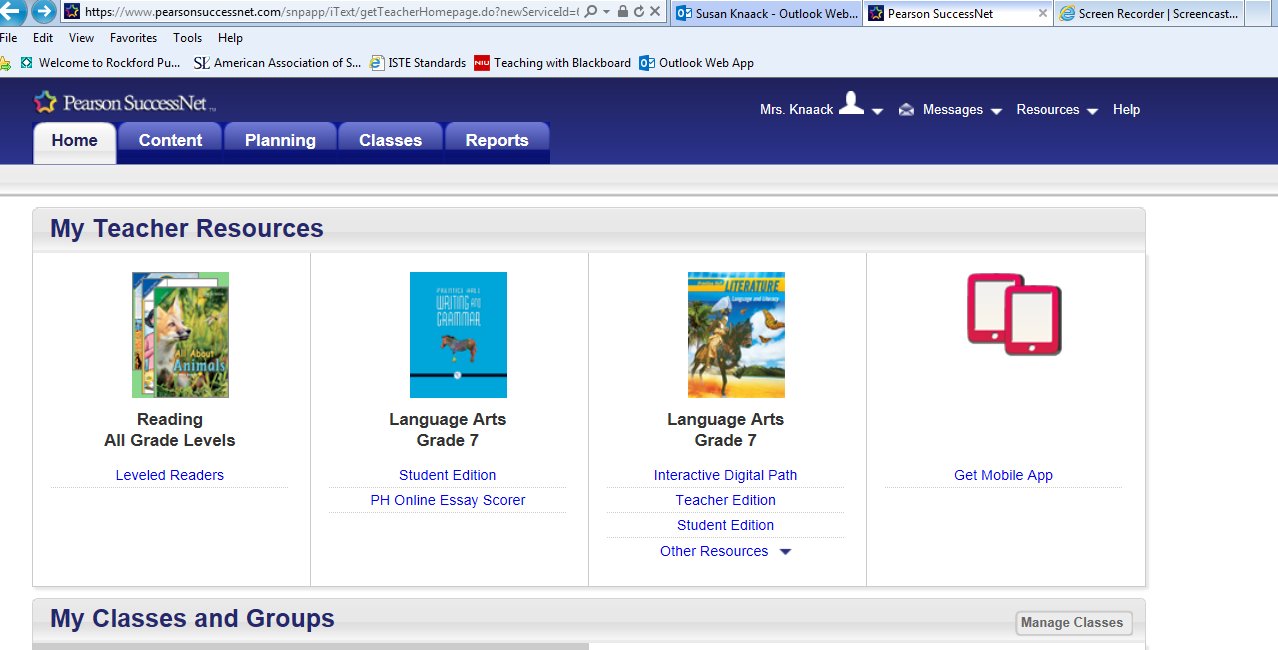Expand the Messages dropdown arrow
Screen dimensions: 1278x650
pos(996,111)
